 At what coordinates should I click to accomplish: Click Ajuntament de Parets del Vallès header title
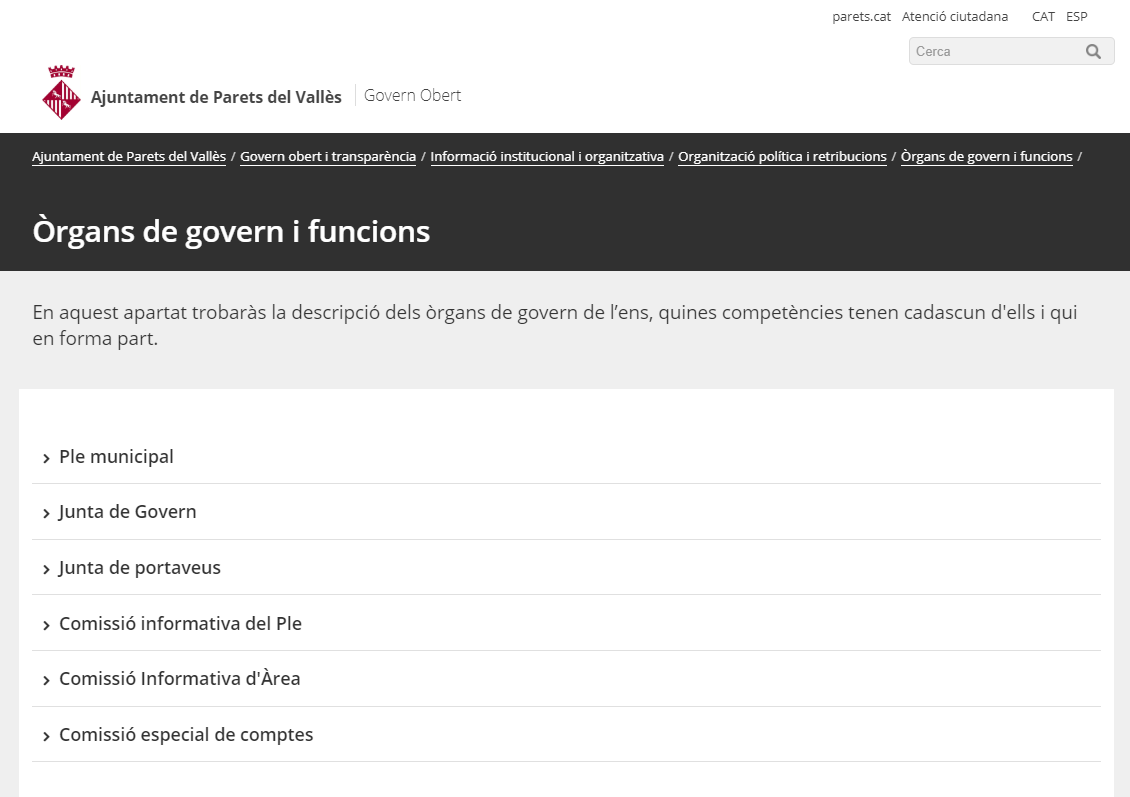pos(216,97)
